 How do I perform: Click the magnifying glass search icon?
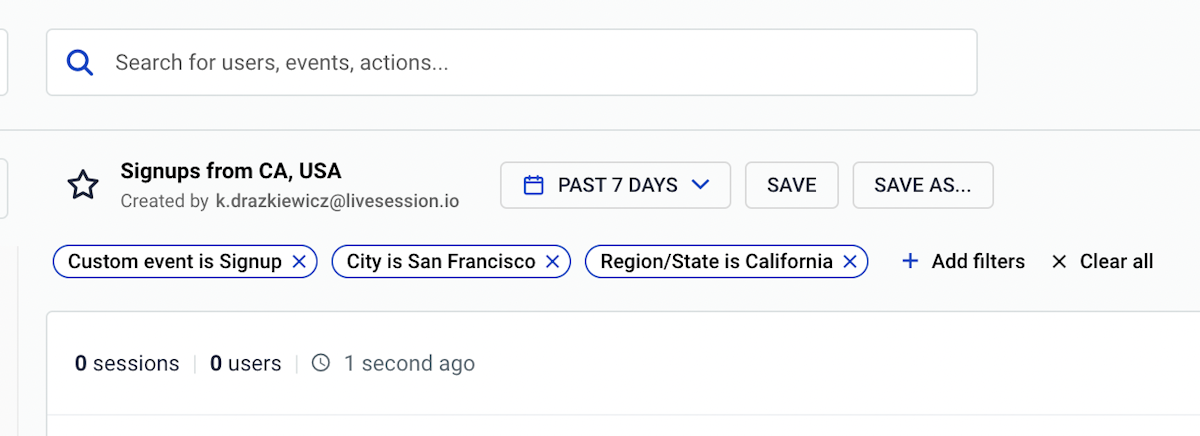(80, 63)
